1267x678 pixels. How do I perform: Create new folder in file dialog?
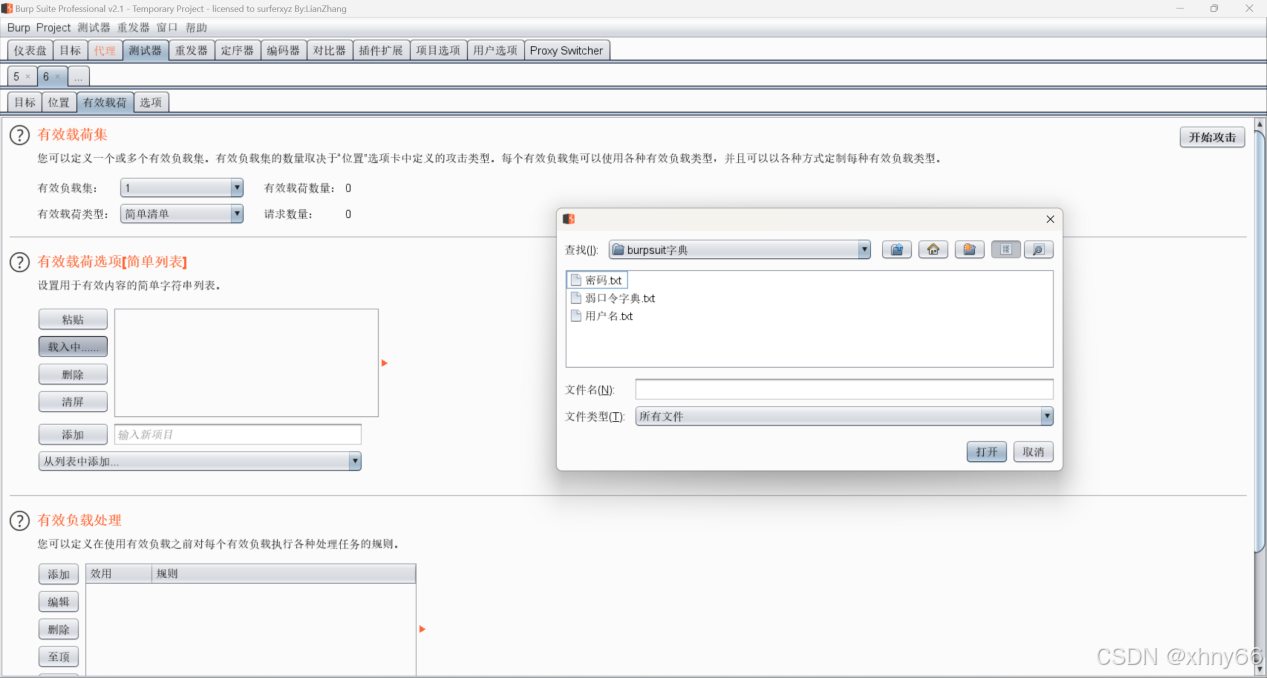click(969, 250)
